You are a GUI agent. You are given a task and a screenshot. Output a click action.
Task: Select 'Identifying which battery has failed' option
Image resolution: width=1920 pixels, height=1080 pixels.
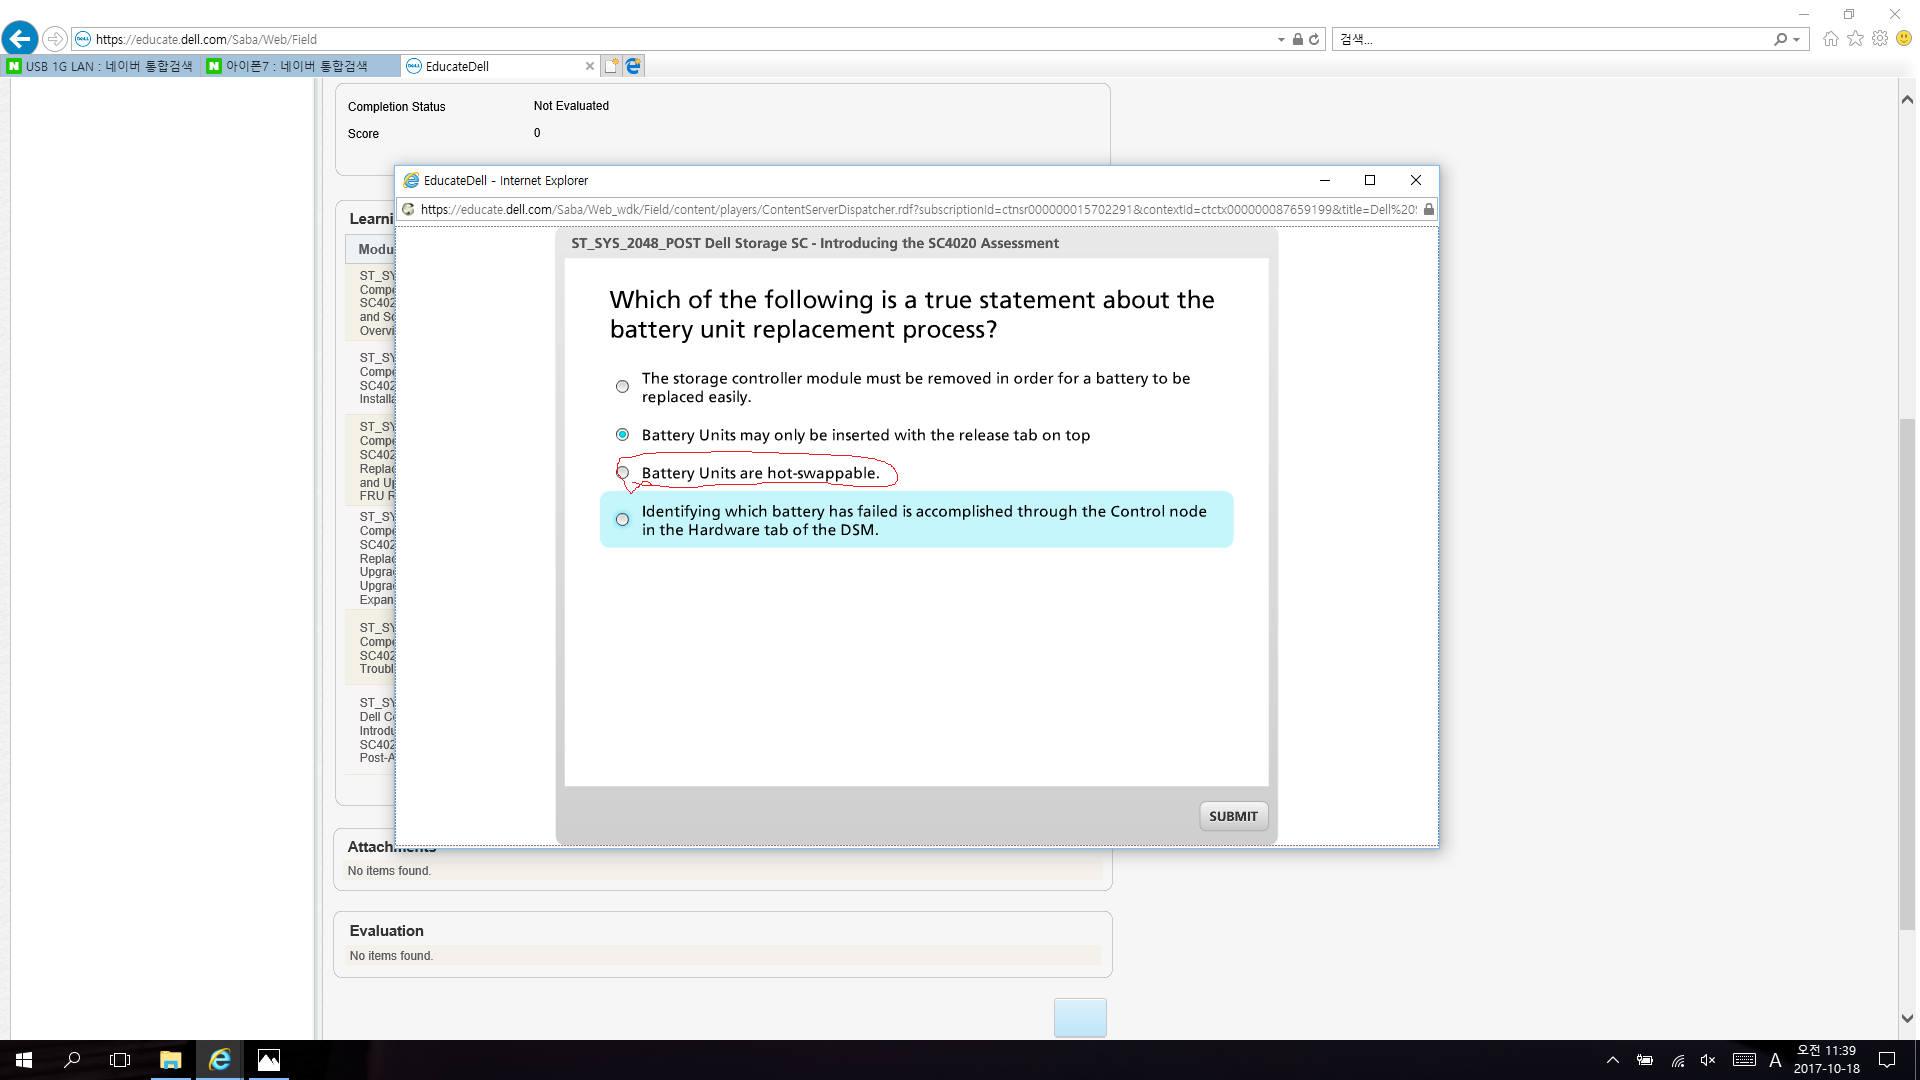pyautogui.click(x=622, y=520)
